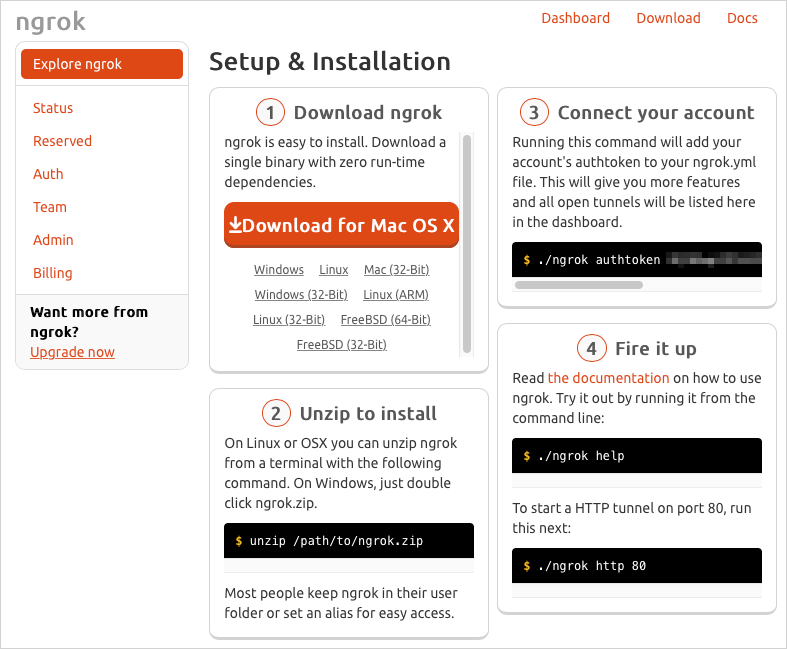Click the Connect your account heading

click(656, 112)
